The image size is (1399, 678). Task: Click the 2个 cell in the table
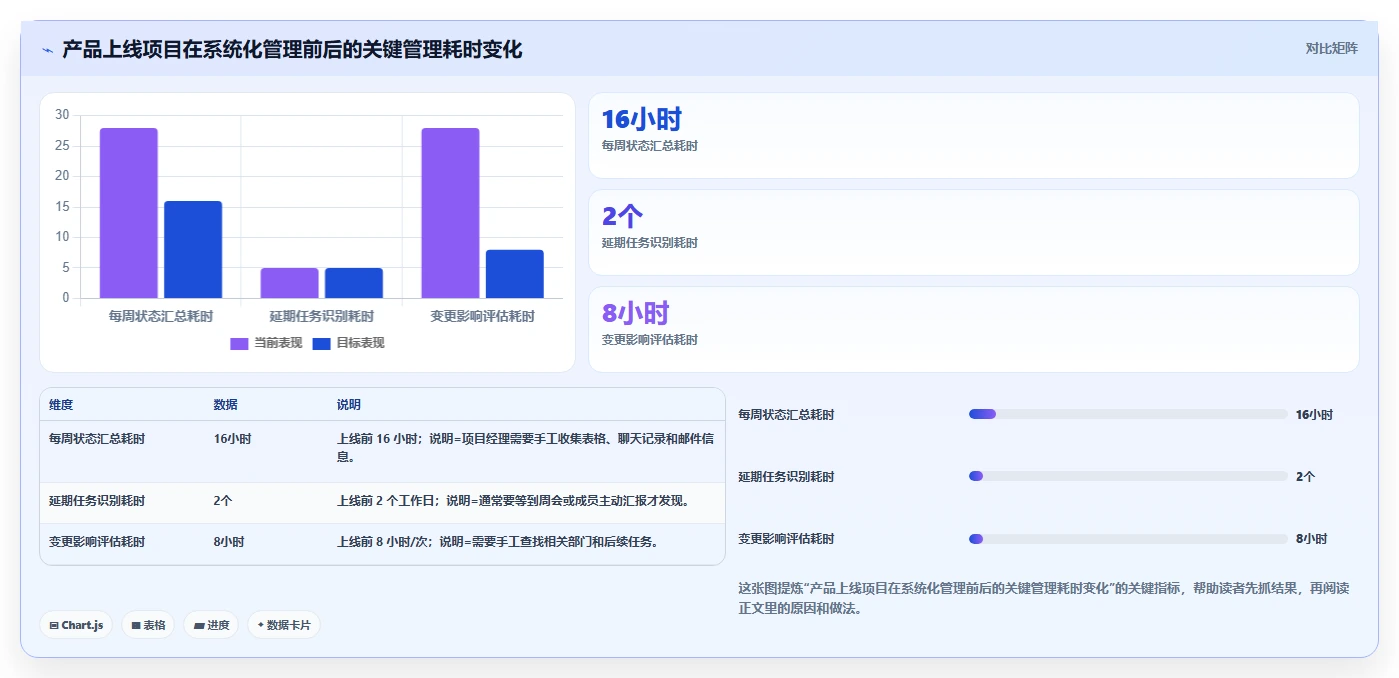223,501
